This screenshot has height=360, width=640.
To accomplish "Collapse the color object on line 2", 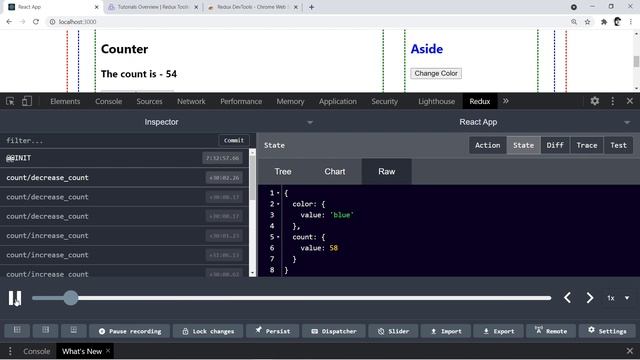I will (x=278, y=204).
